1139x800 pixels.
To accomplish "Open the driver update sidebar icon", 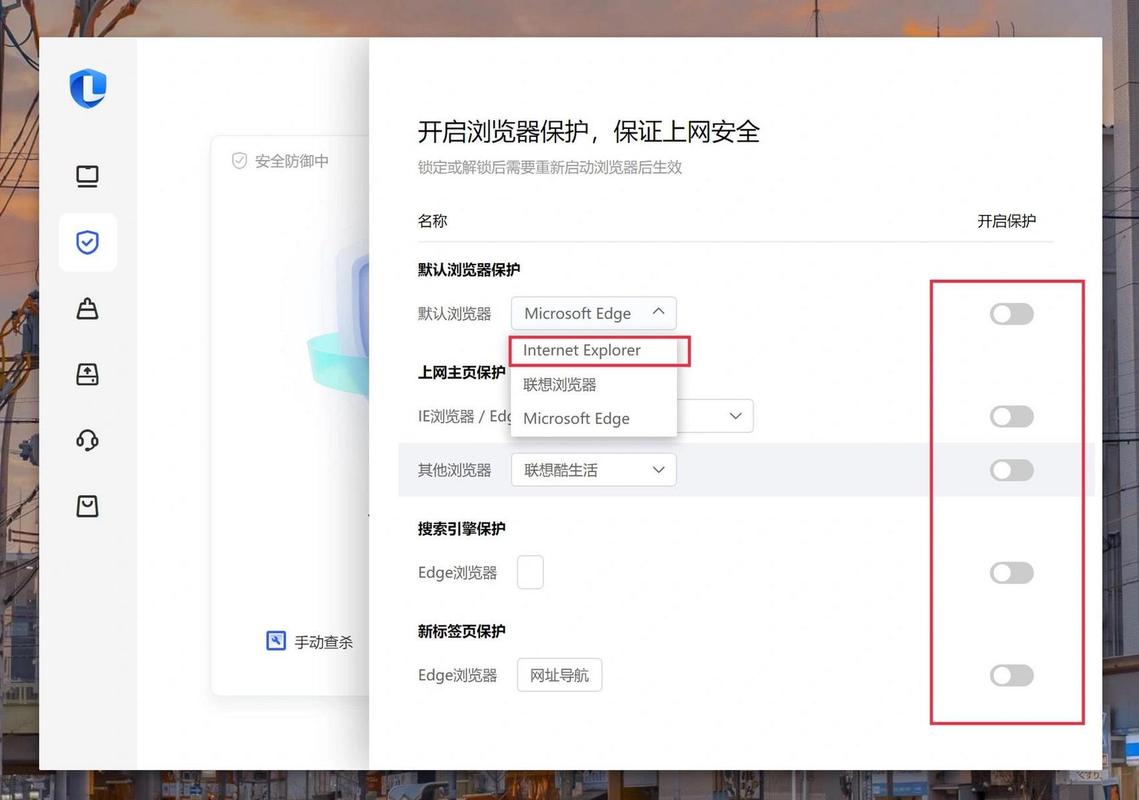I will click(x=87, y=374).
